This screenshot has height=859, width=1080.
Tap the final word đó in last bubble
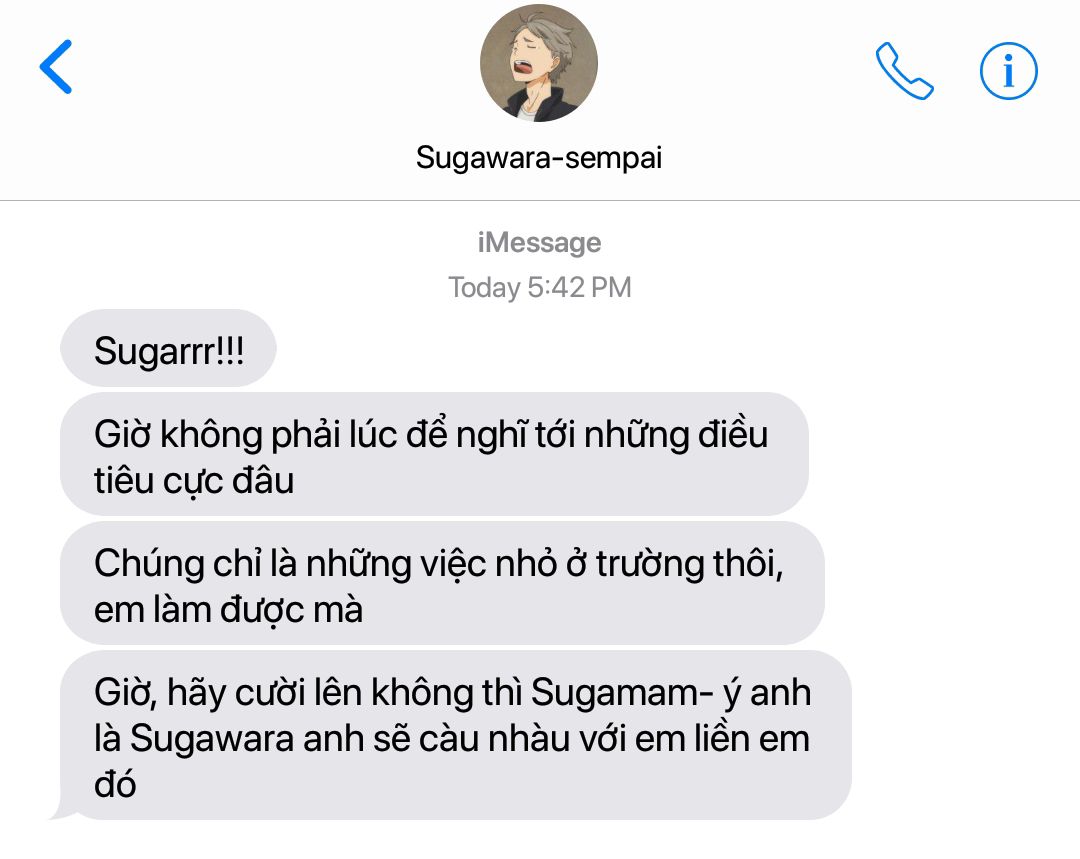[115, 784]
